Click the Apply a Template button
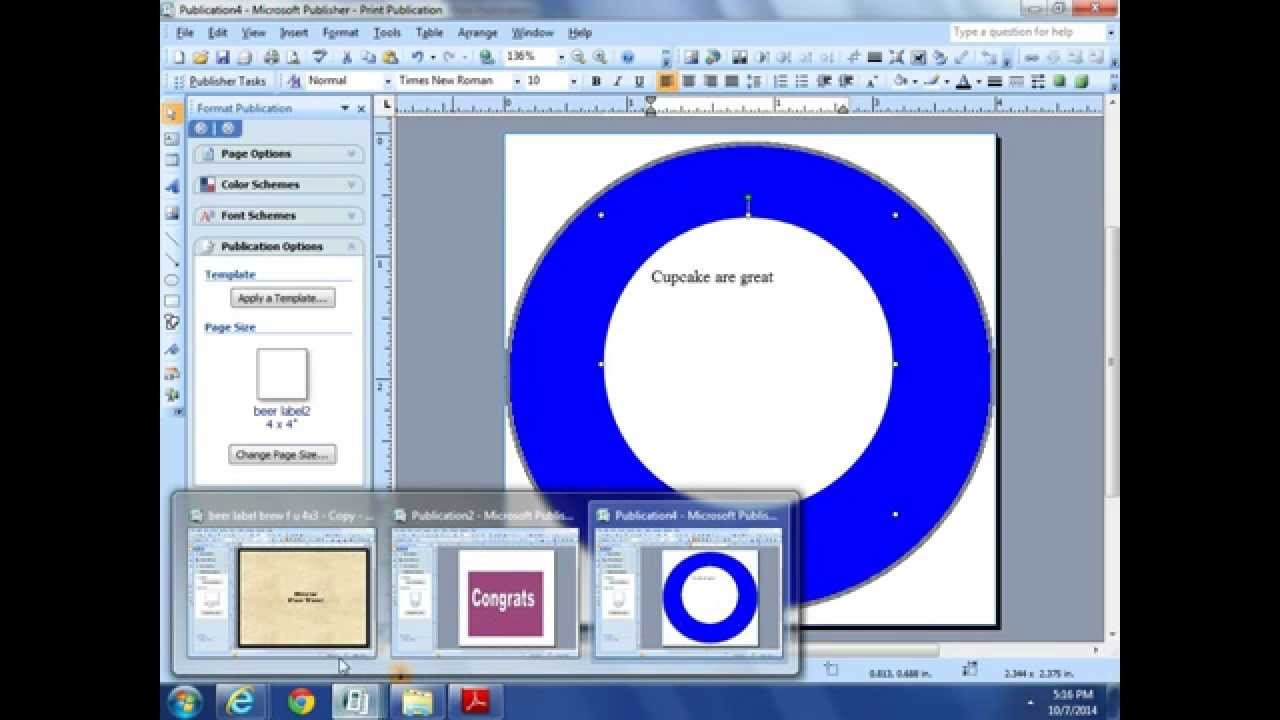 [x=282, y=298]
